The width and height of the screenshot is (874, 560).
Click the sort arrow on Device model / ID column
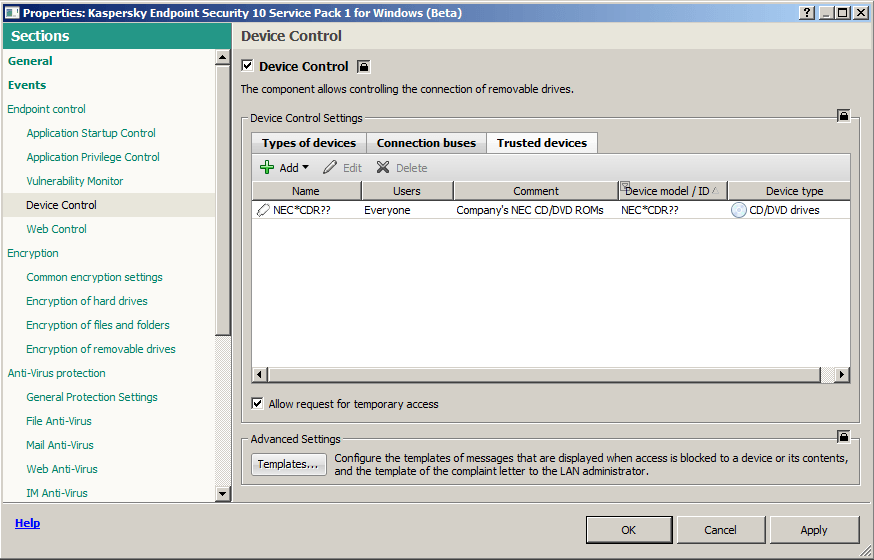tap(715, 191)
